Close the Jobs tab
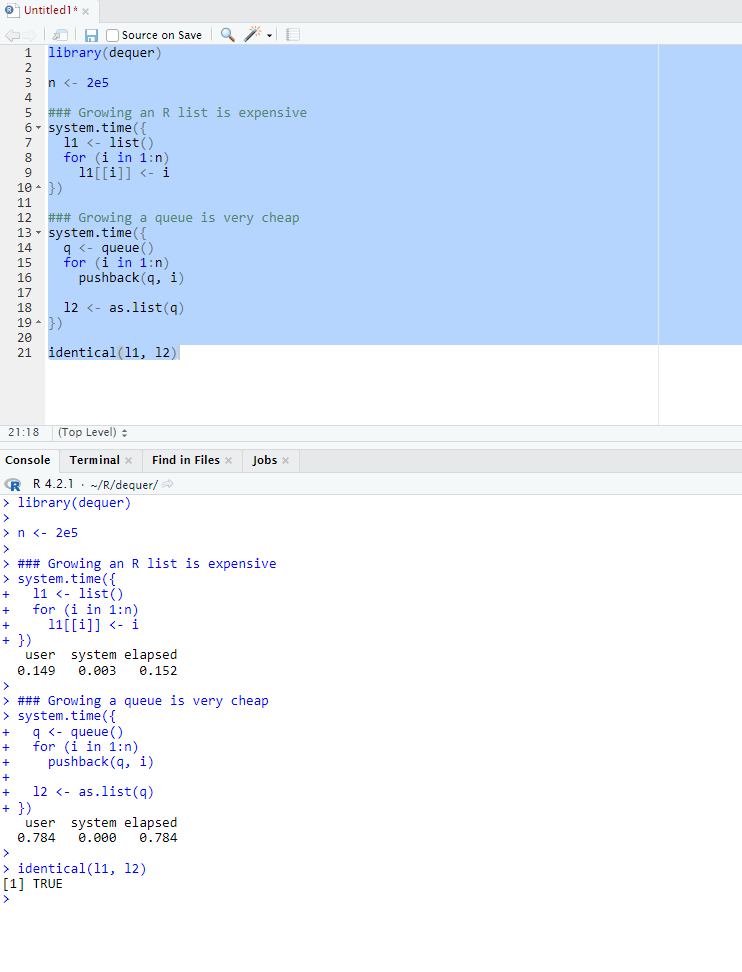Screen dimensions: 742x972 coord(286,461)
